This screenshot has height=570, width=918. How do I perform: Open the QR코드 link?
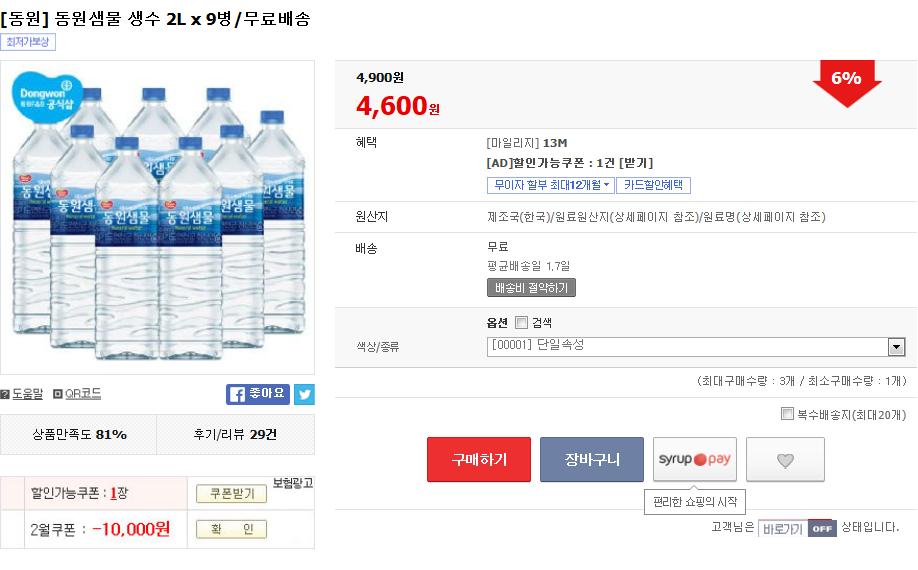(77, 394)
